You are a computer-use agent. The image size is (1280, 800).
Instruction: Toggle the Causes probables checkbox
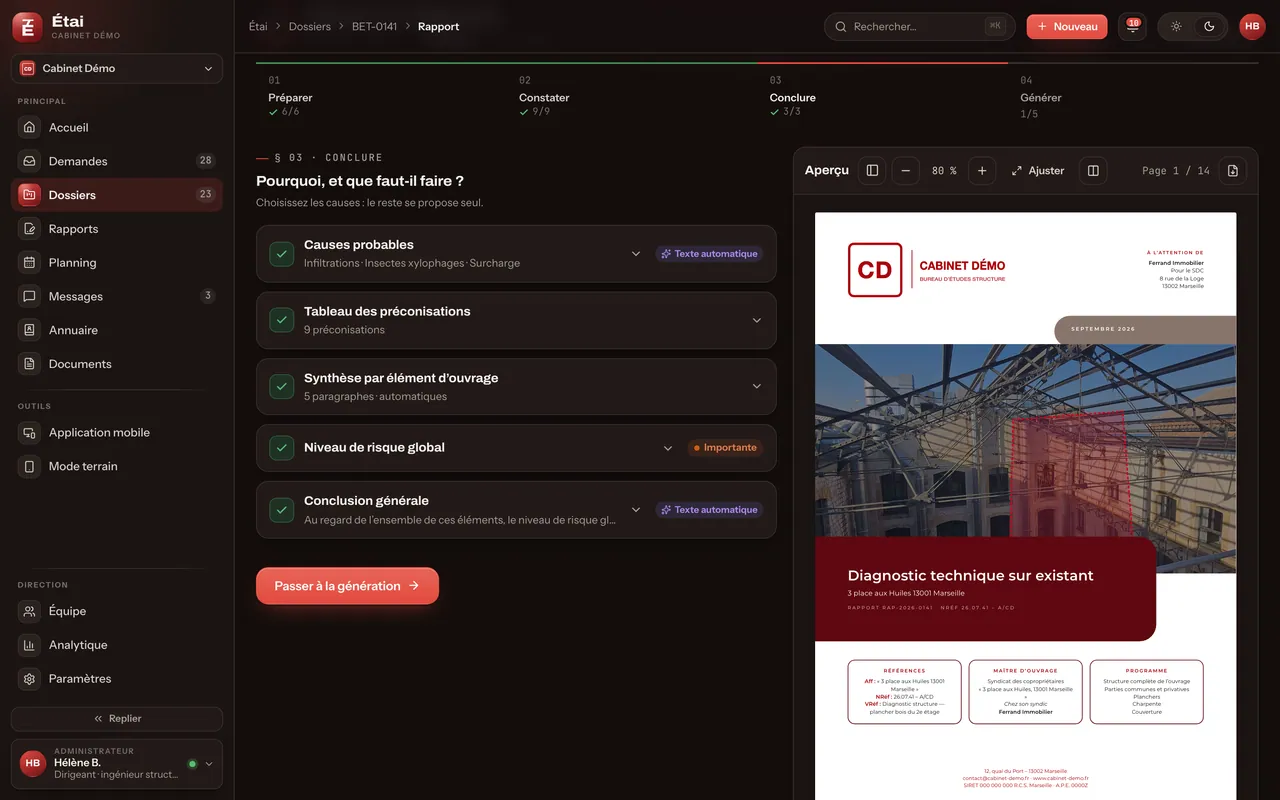(x=281, y=254)
